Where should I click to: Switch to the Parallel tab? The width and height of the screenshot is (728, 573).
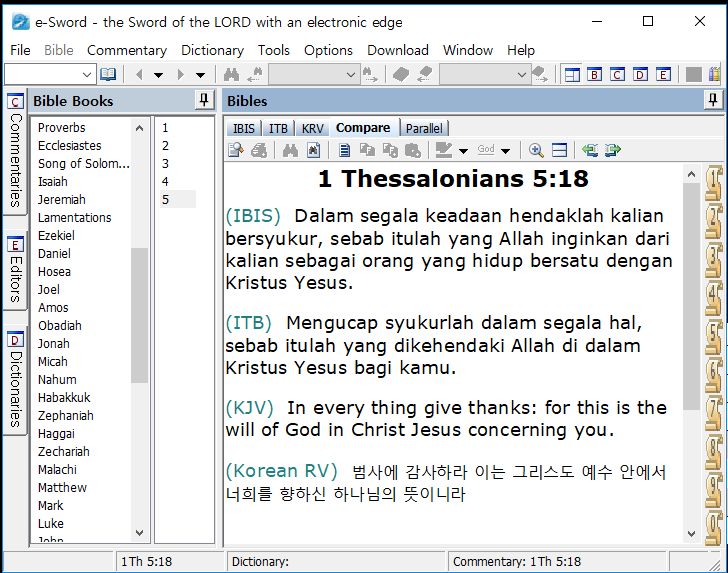pos(424,128)
